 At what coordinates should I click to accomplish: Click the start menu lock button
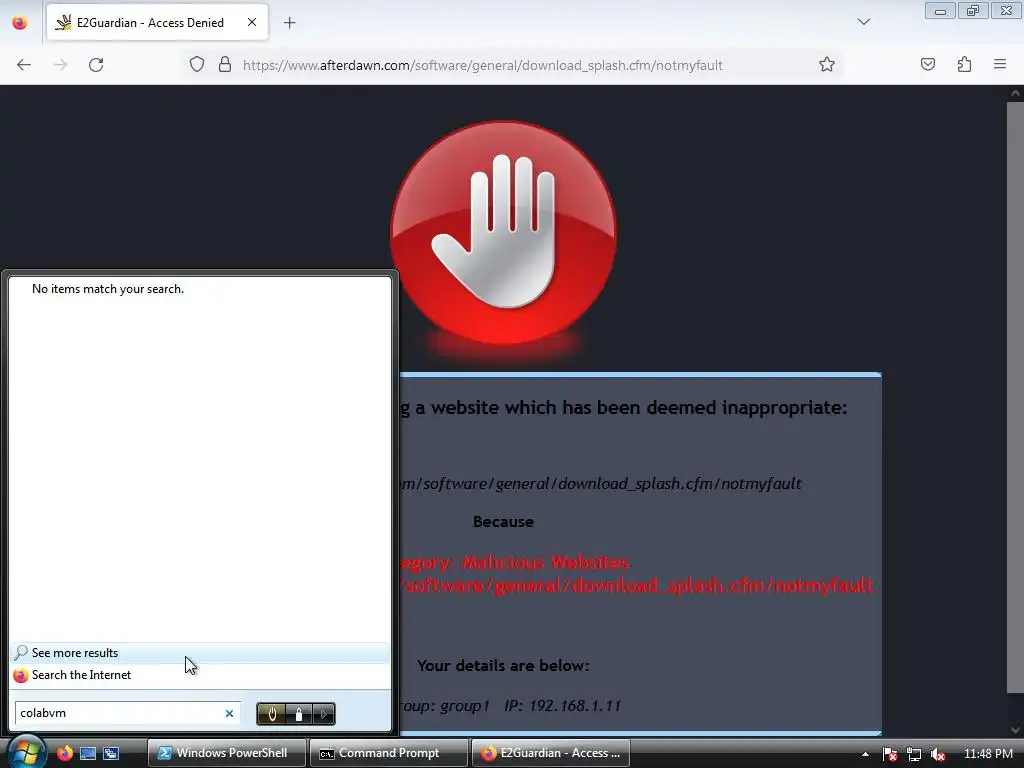(x=299, y=714)
